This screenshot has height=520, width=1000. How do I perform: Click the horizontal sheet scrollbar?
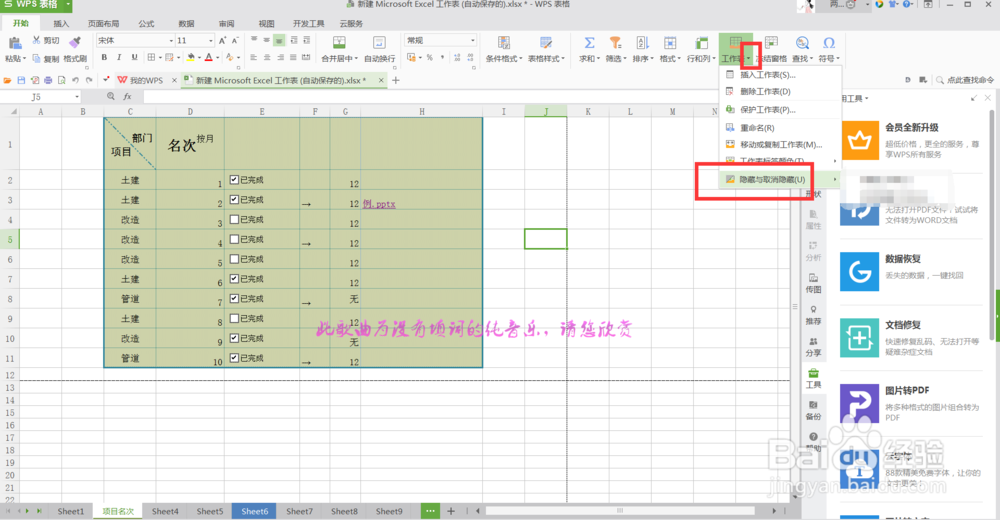(620, 510)
